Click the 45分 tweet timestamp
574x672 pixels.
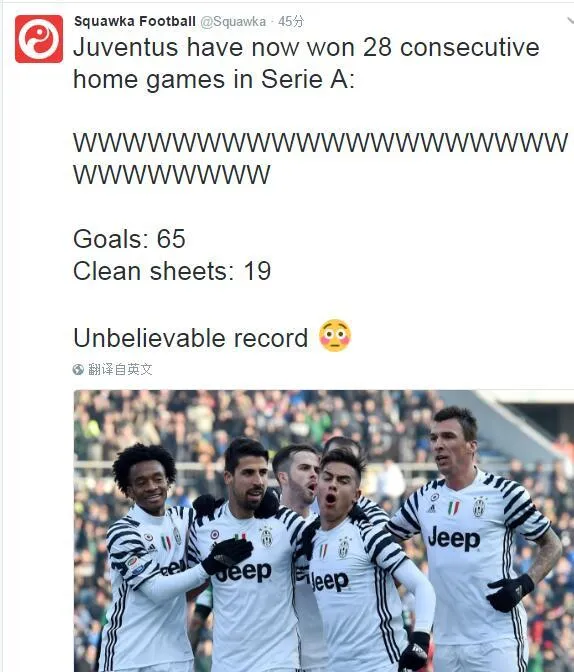(291, 21)
